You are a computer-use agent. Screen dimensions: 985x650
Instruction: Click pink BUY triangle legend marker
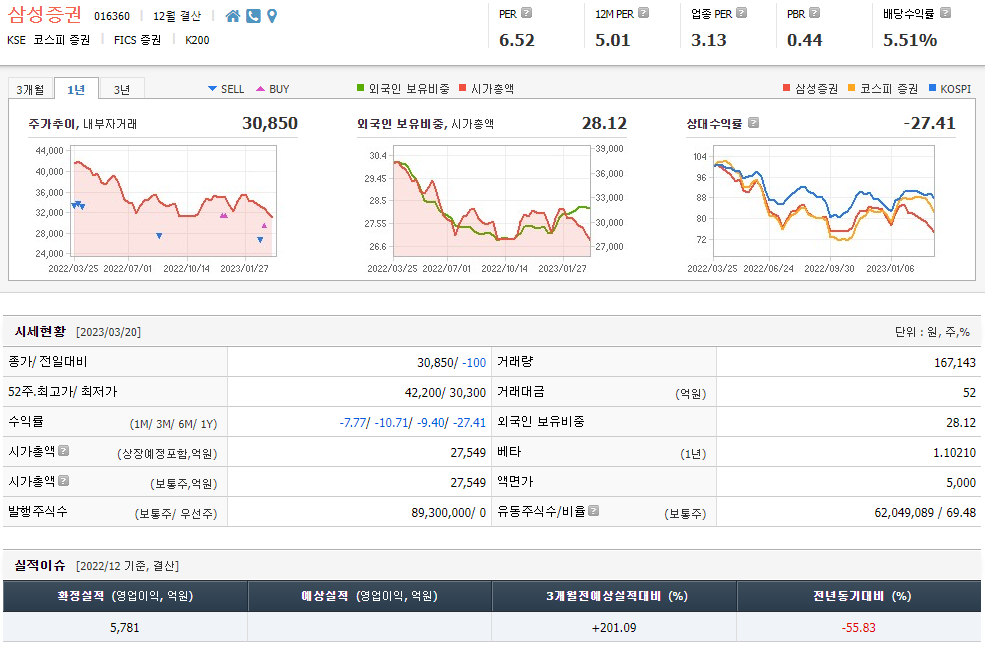click(x=260, y=89)
